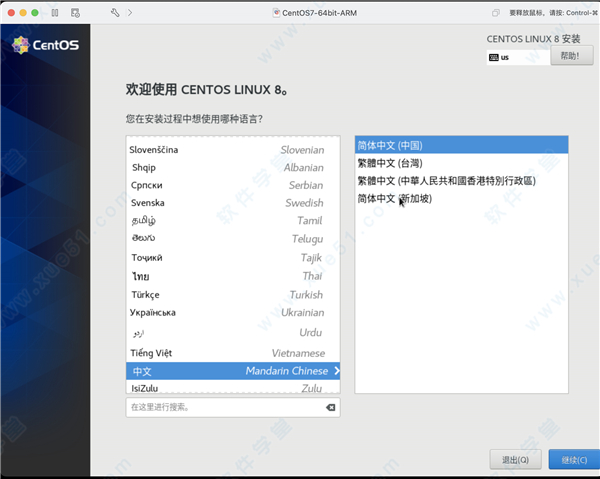Select the Urdu language row
The image size is (600, 479).
tap(233, 332)
